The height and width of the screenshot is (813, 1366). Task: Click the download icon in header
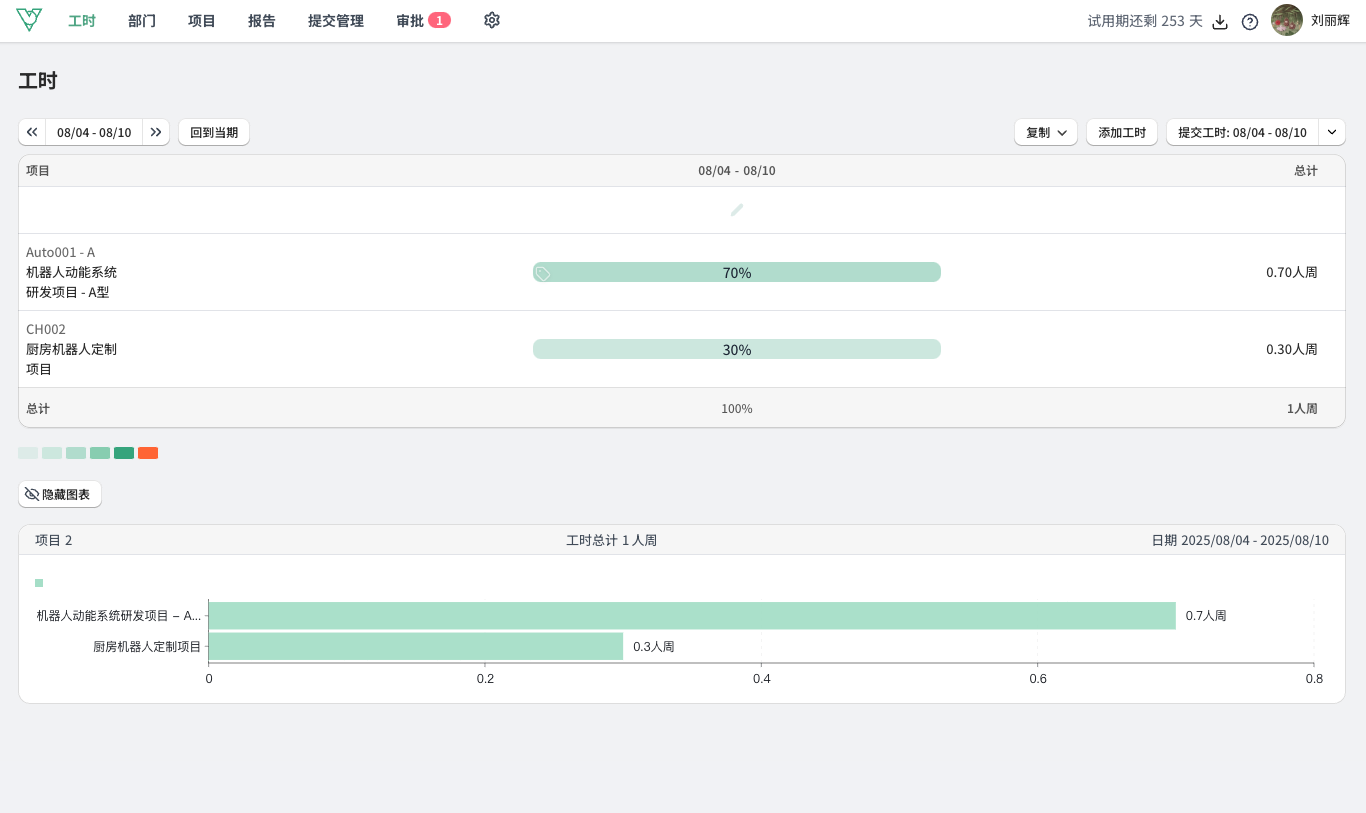(x=1219, y=22)
